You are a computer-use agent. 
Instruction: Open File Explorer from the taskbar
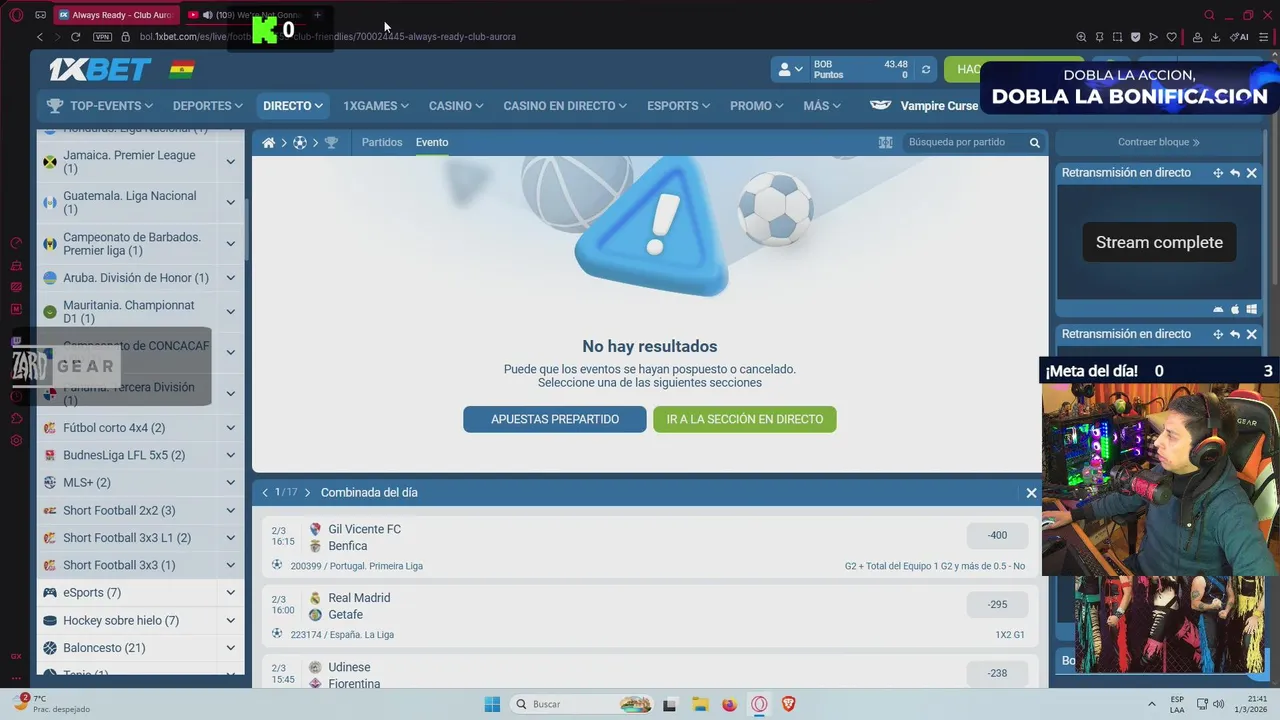[x=700, y=704]
